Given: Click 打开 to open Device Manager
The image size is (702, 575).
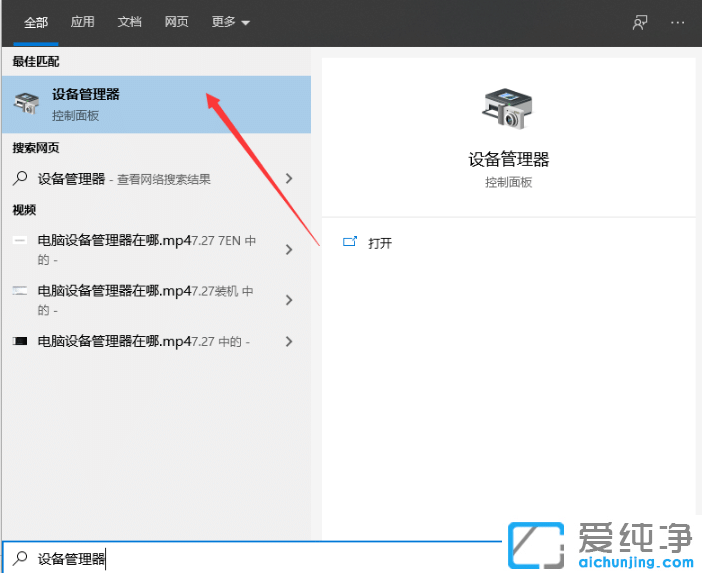Looking at the screenshot, I should [380, 243].
